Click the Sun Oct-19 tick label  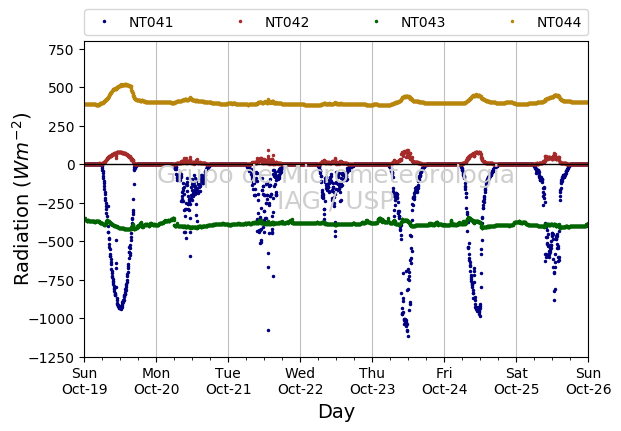(x=84, y=381)
